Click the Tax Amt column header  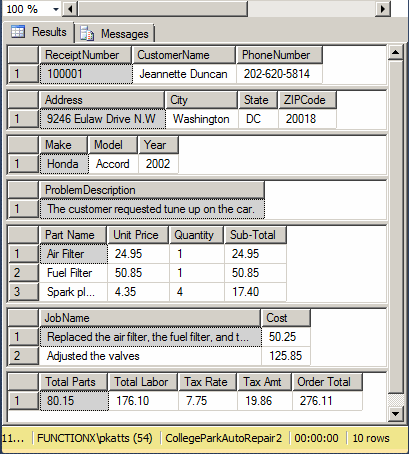coord(264,382)
